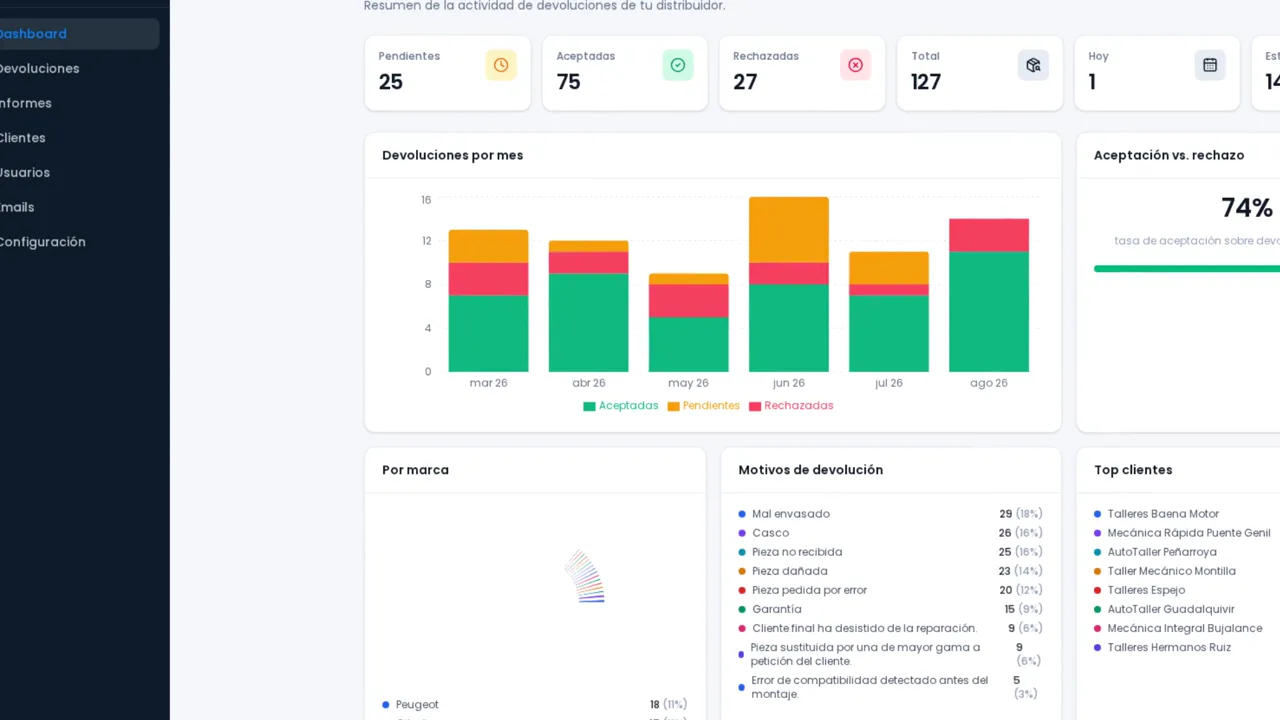1280x720 pixels.
Task: Click the 'jun 26' month label on the chart axis
Action: [789, 383]
